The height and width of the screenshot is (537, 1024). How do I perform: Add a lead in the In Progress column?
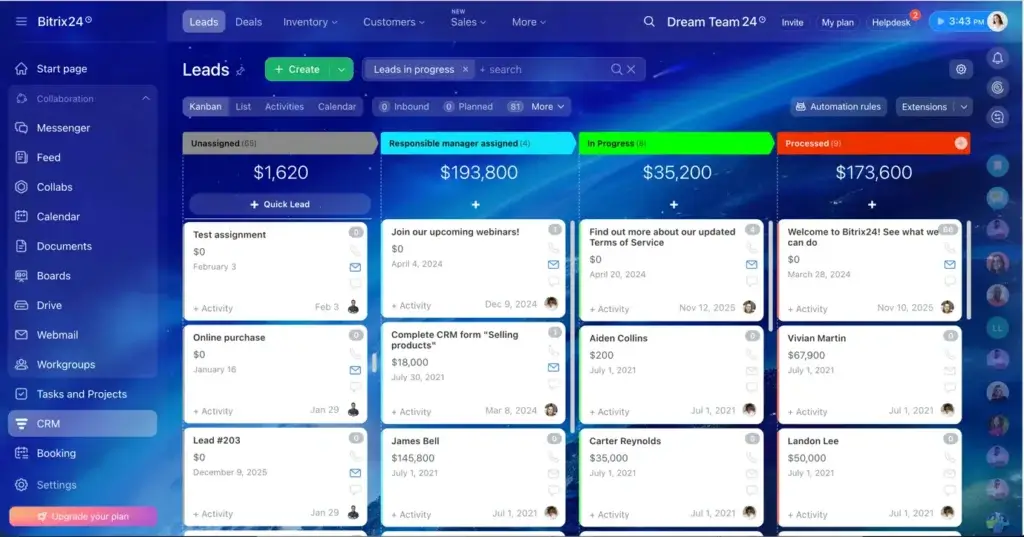(673, 204)
